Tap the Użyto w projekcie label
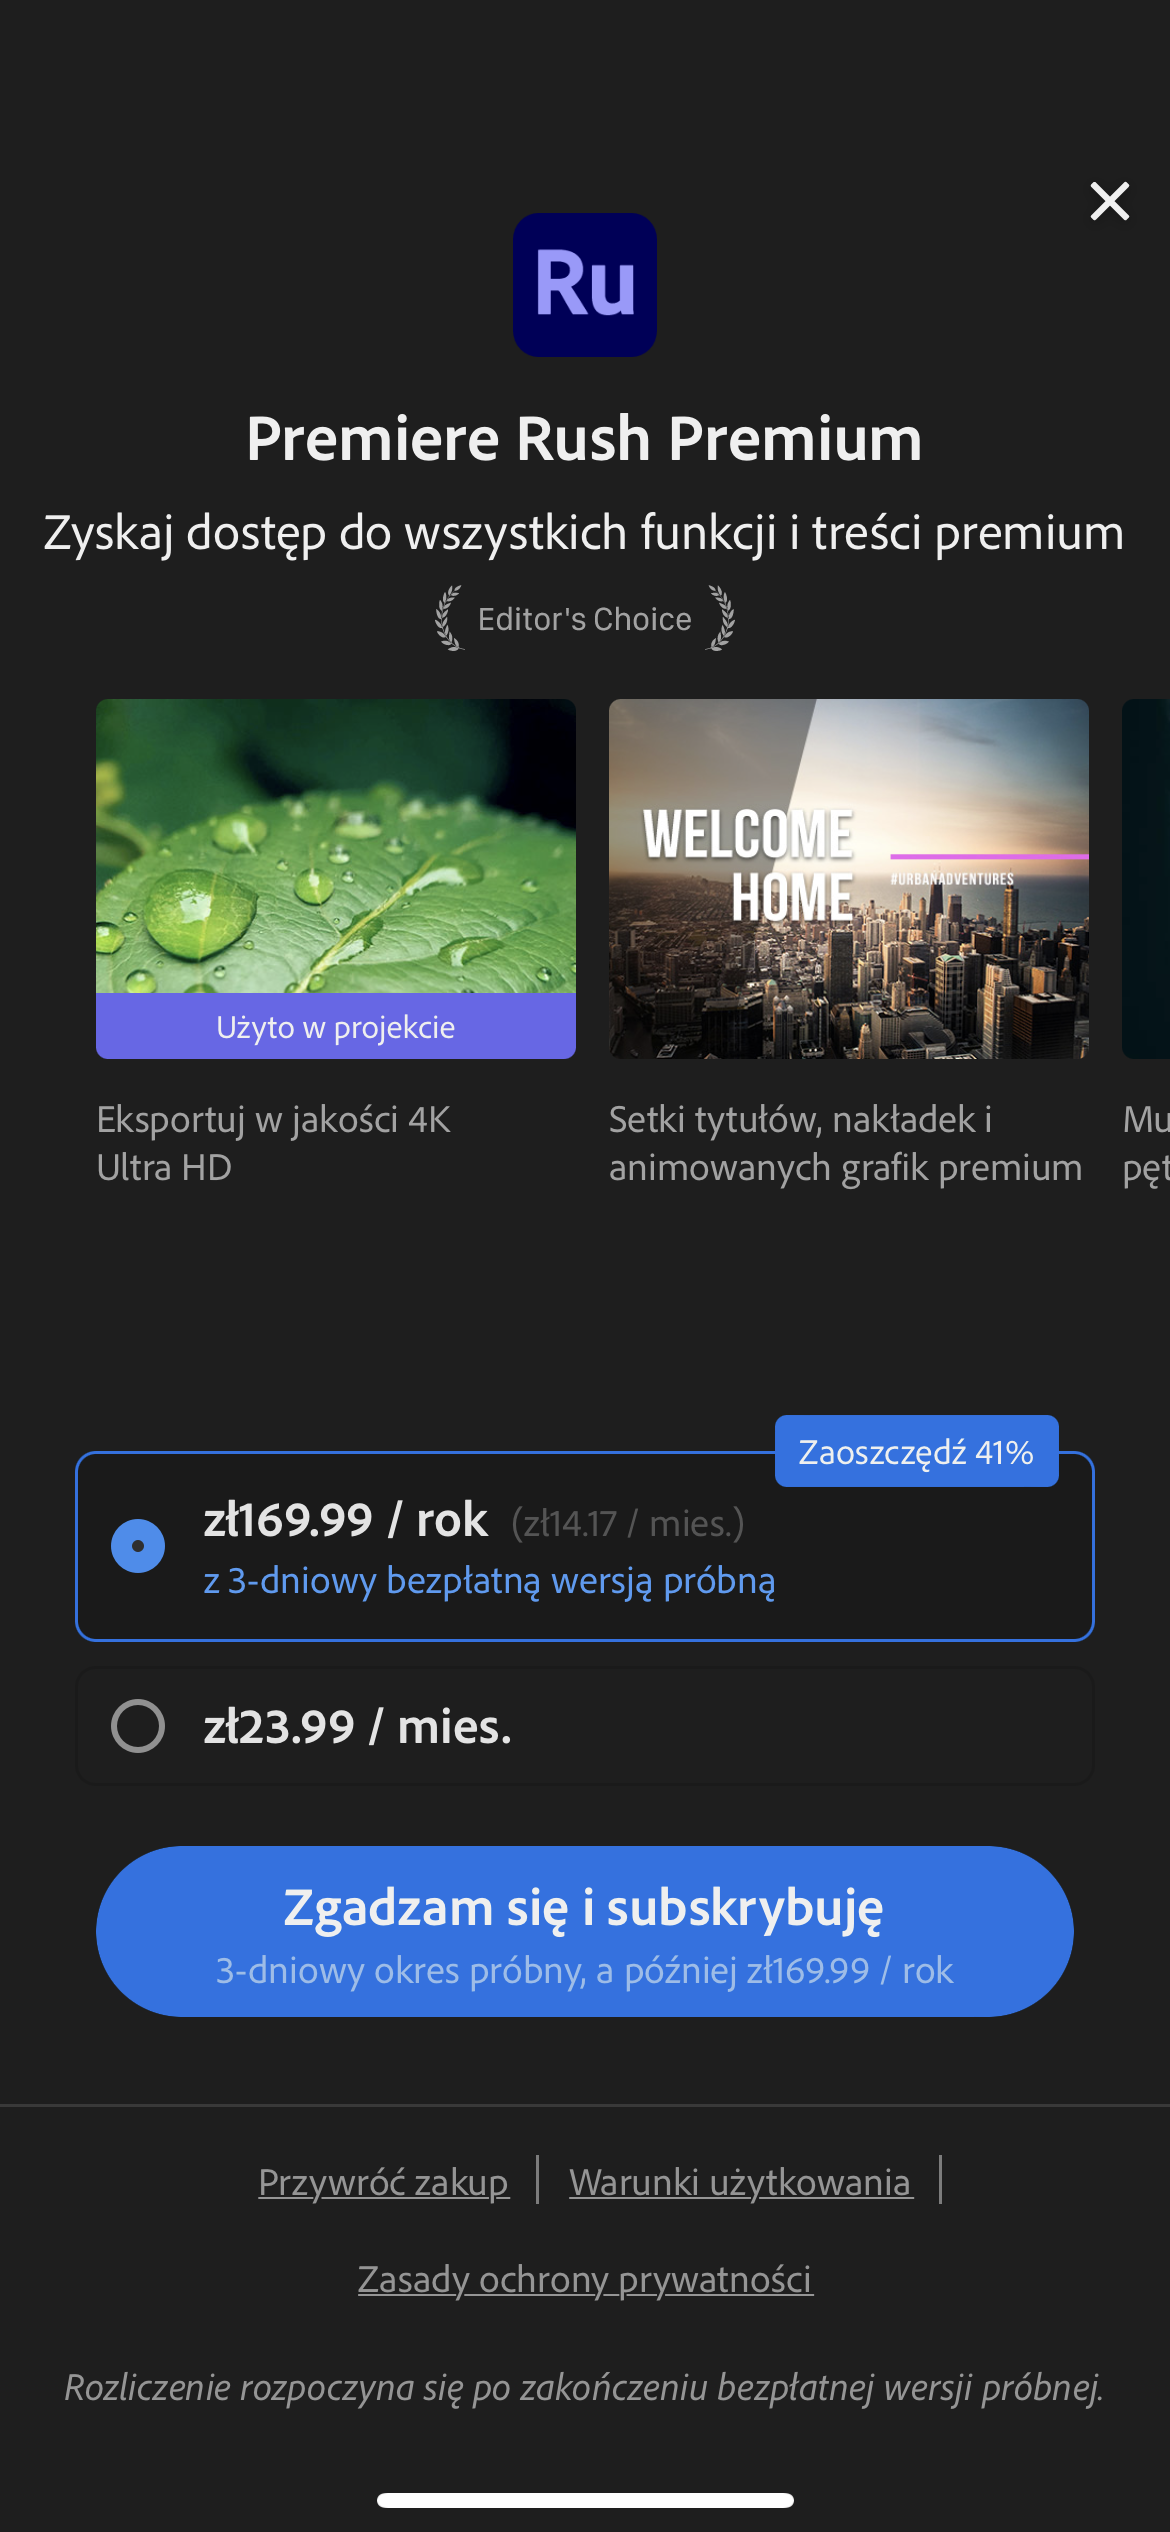This screenshot has height=2532, width=1170. 336,1027
